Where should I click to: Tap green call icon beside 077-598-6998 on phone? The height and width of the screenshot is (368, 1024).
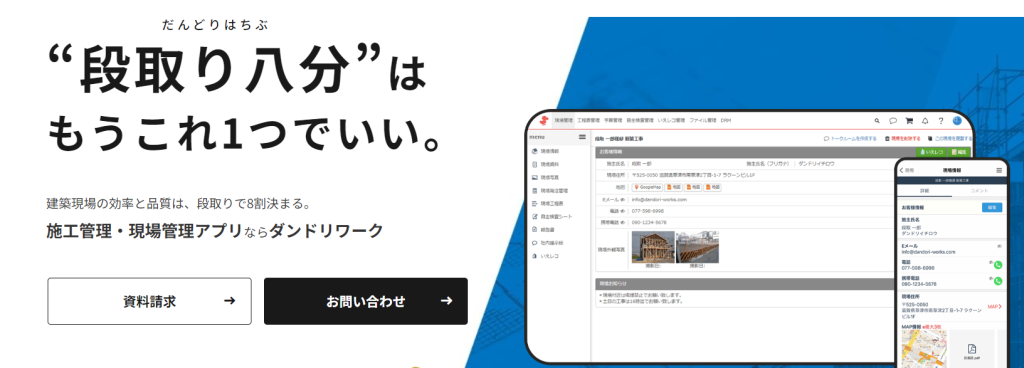click(998, 266)
